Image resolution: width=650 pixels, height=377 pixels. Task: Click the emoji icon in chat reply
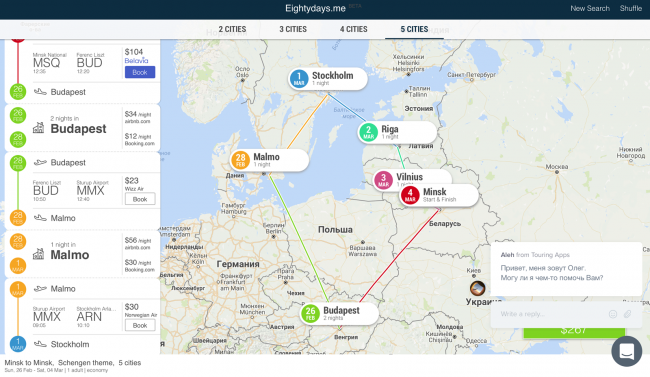pyautogui.click(x=612, y=314)
